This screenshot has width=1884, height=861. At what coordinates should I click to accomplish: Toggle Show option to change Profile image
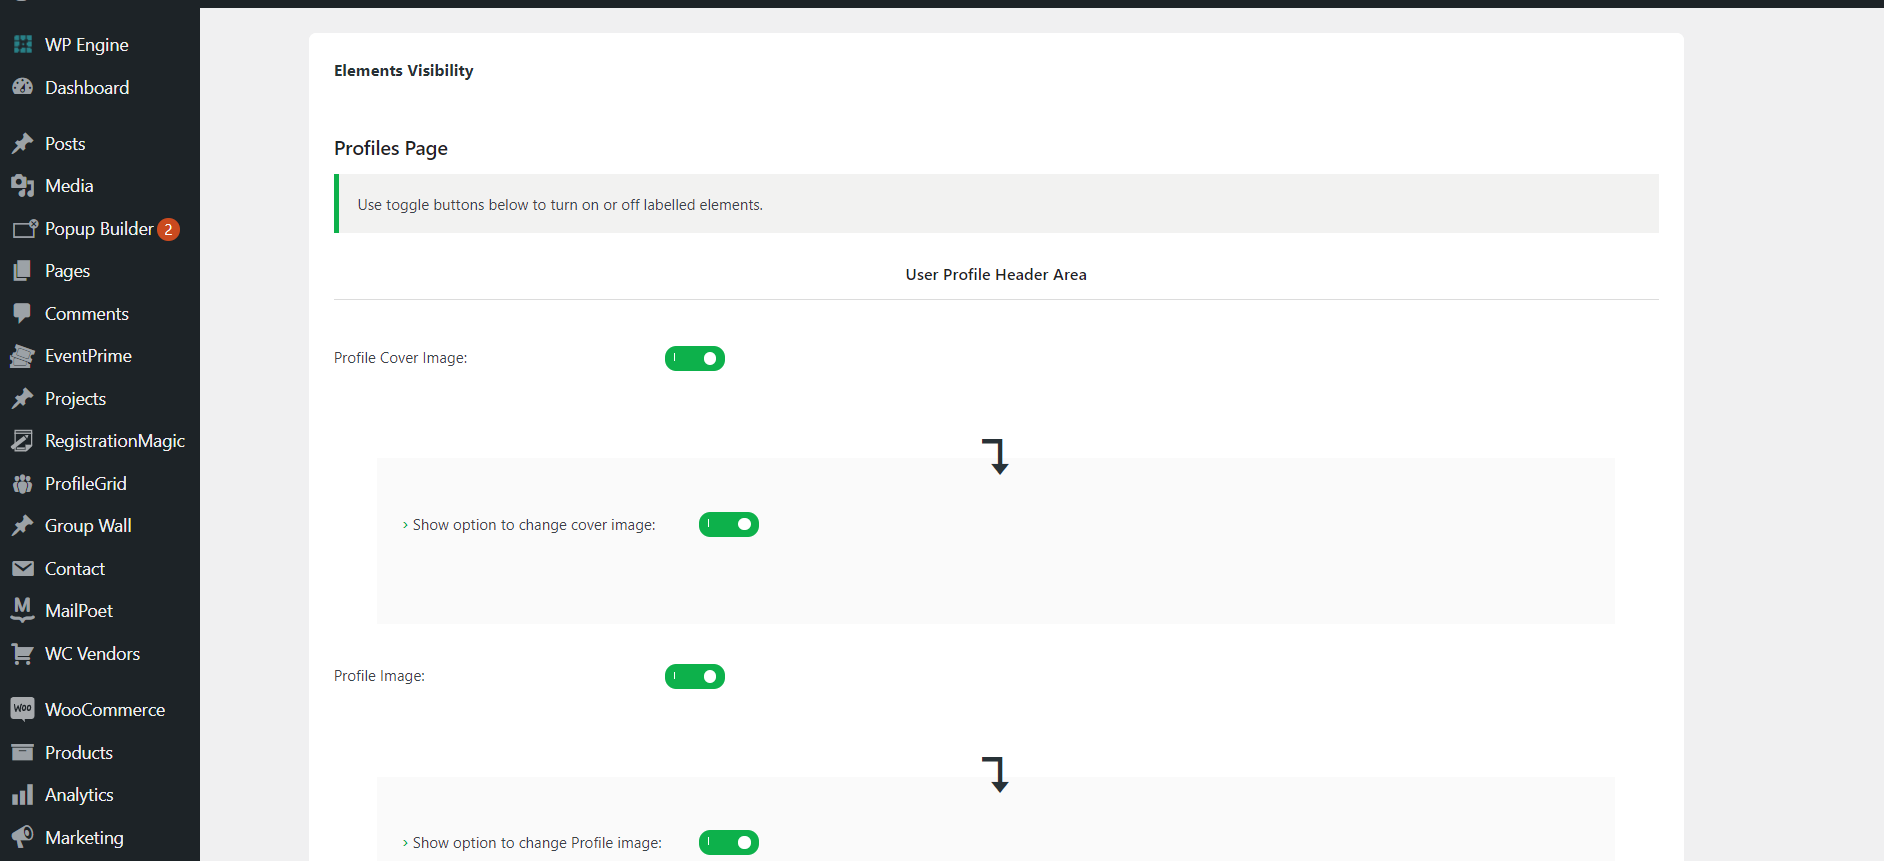pyautogui.click(x=729, y=843)
